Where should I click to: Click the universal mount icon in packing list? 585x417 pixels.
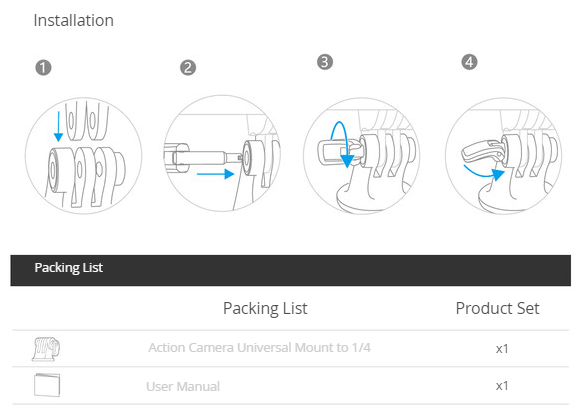tap(46, 349)
